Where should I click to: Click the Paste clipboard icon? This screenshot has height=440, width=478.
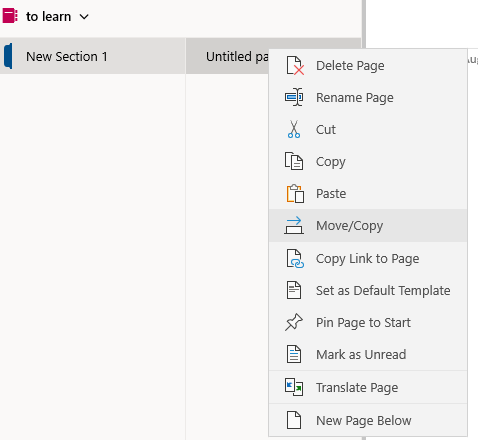295,193
